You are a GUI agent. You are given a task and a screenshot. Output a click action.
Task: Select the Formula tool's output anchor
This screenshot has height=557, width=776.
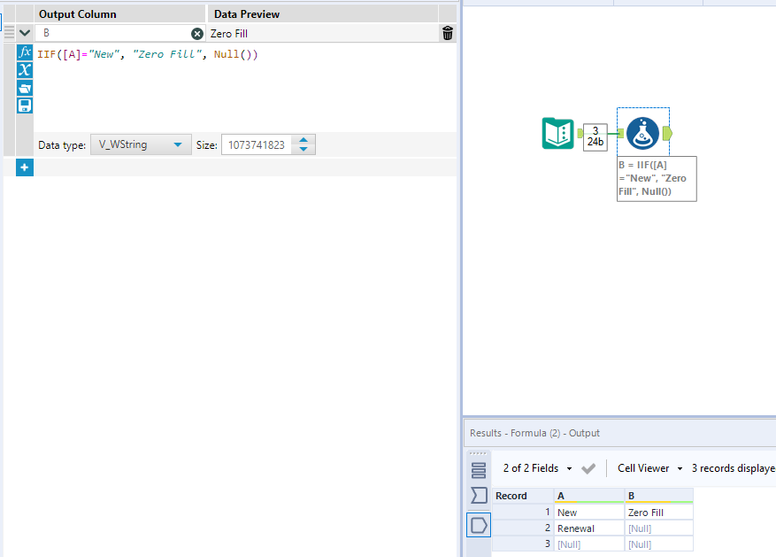667,133
